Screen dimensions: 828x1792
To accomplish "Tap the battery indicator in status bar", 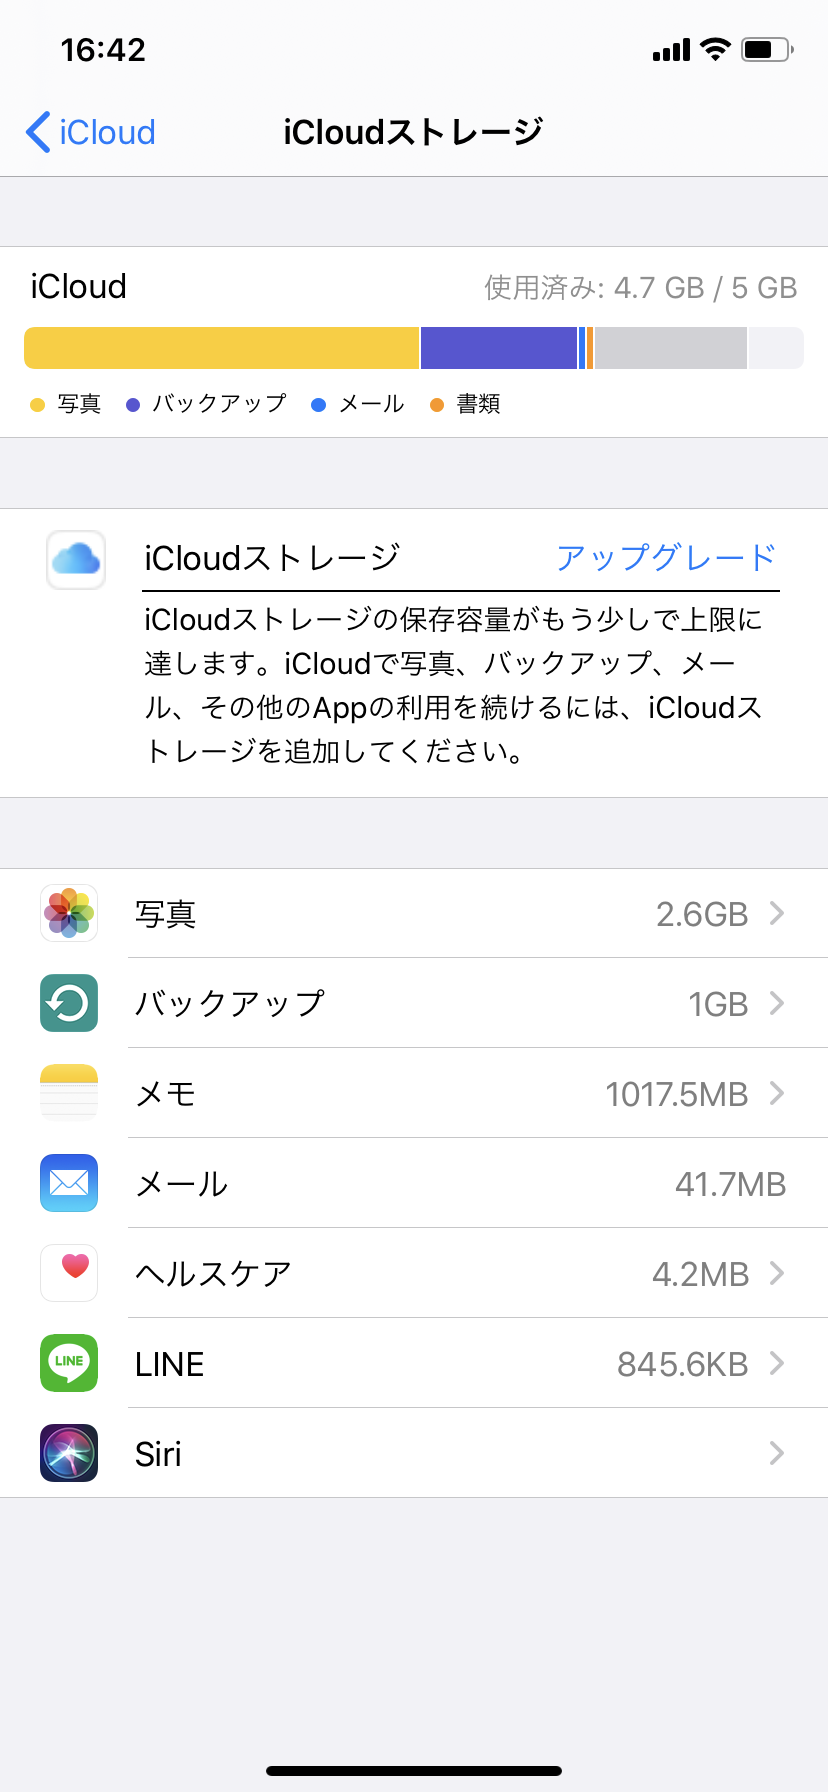I will 766,49.
